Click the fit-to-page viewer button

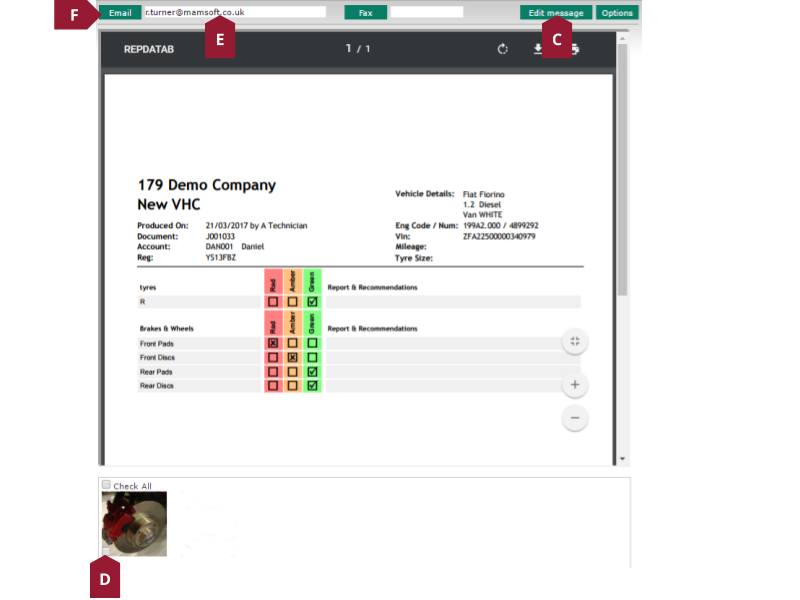pyautogui.click(x=574, y=342)
